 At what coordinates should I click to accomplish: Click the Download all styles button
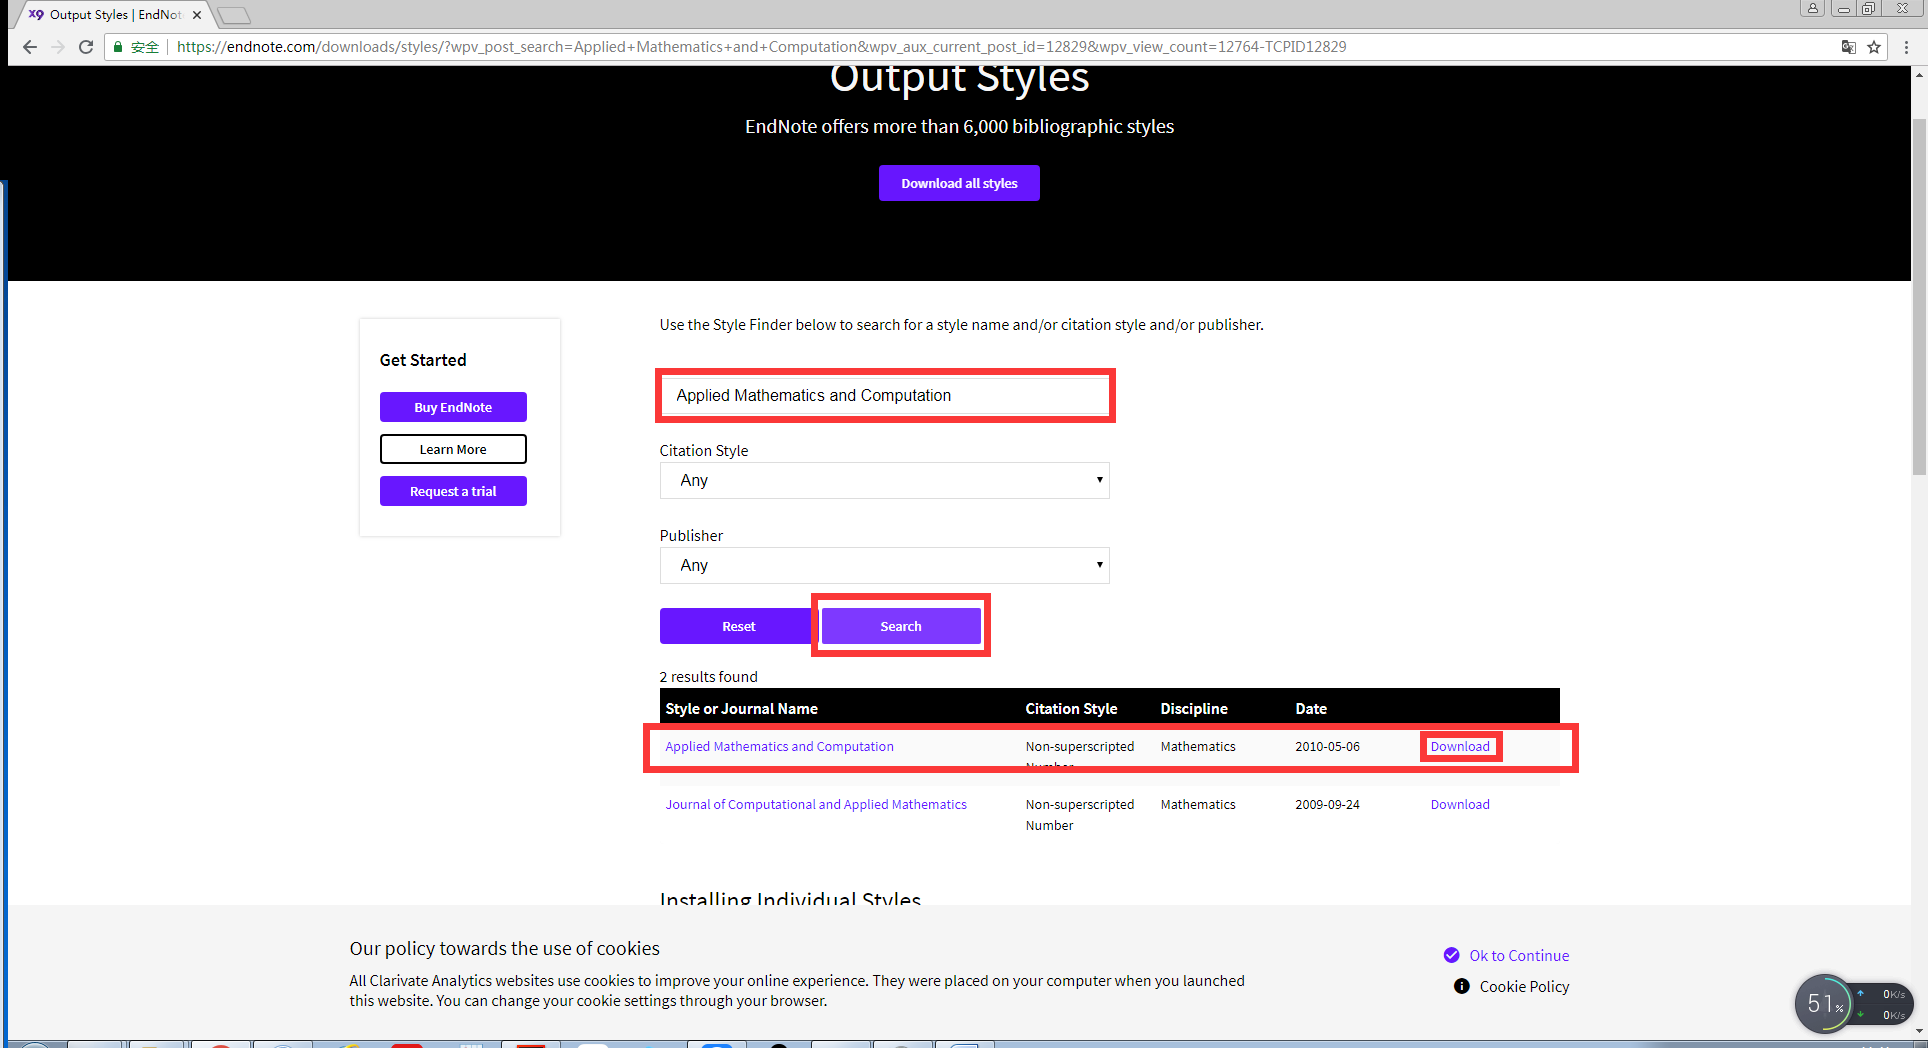(x=959, y=183)
